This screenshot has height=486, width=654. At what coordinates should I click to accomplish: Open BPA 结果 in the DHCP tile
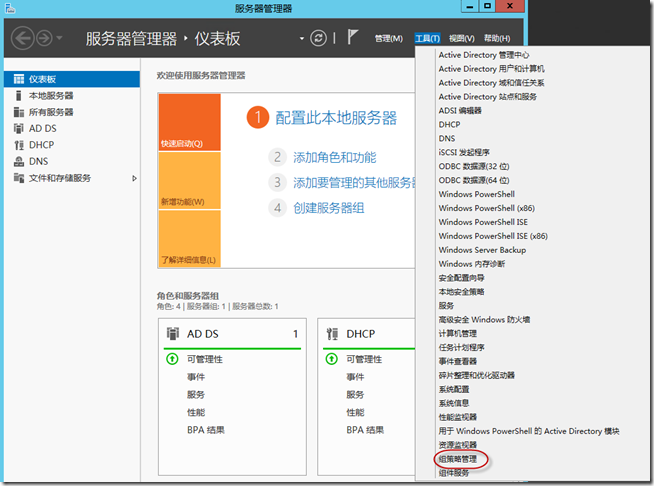365,430
